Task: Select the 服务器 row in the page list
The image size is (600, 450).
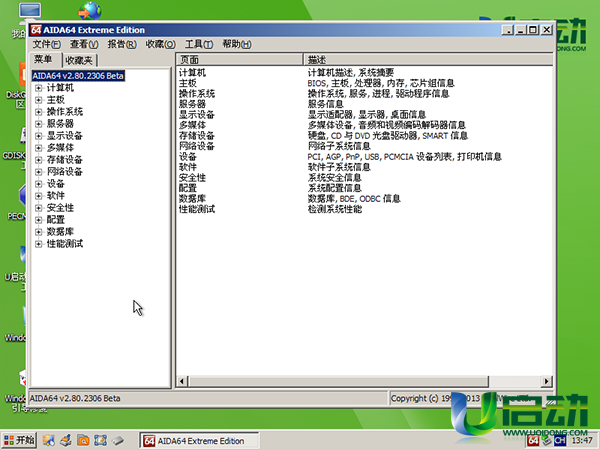Action: 192,104
